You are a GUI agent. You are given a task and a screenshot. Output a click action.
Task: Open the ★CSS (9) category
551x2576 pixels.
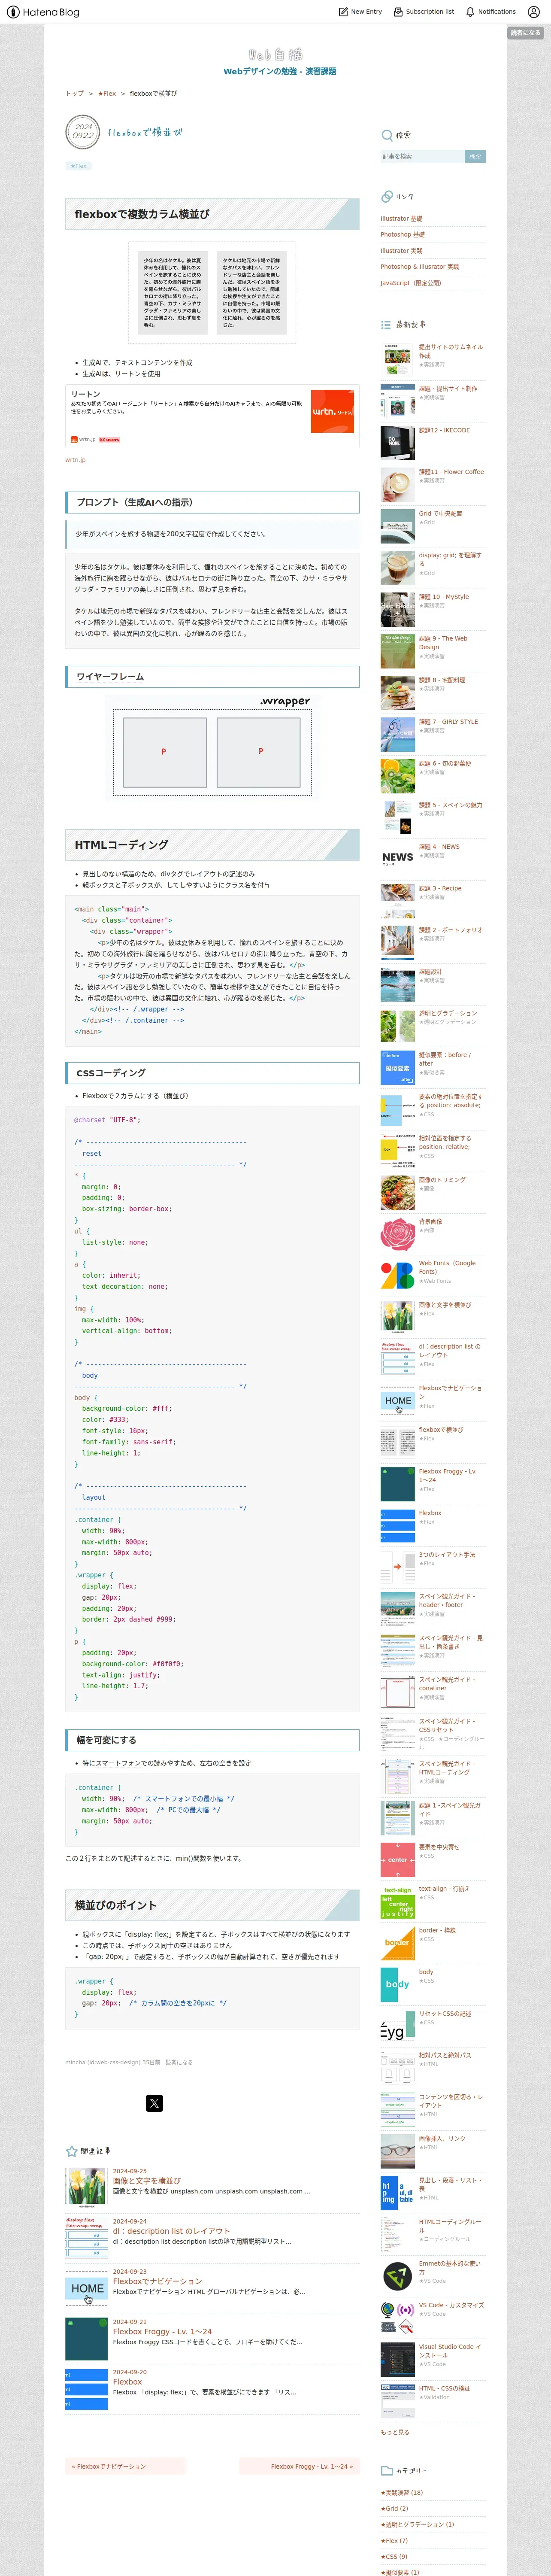(394, 2557)
